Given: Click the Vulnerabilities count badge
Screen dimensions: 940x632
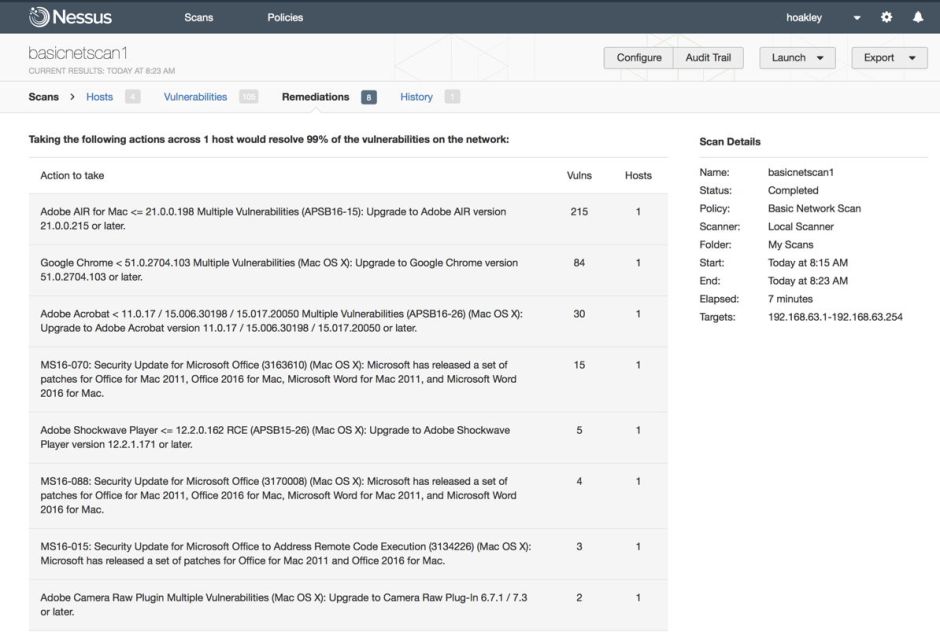Looking at the screenshot, I should (248, 97).
